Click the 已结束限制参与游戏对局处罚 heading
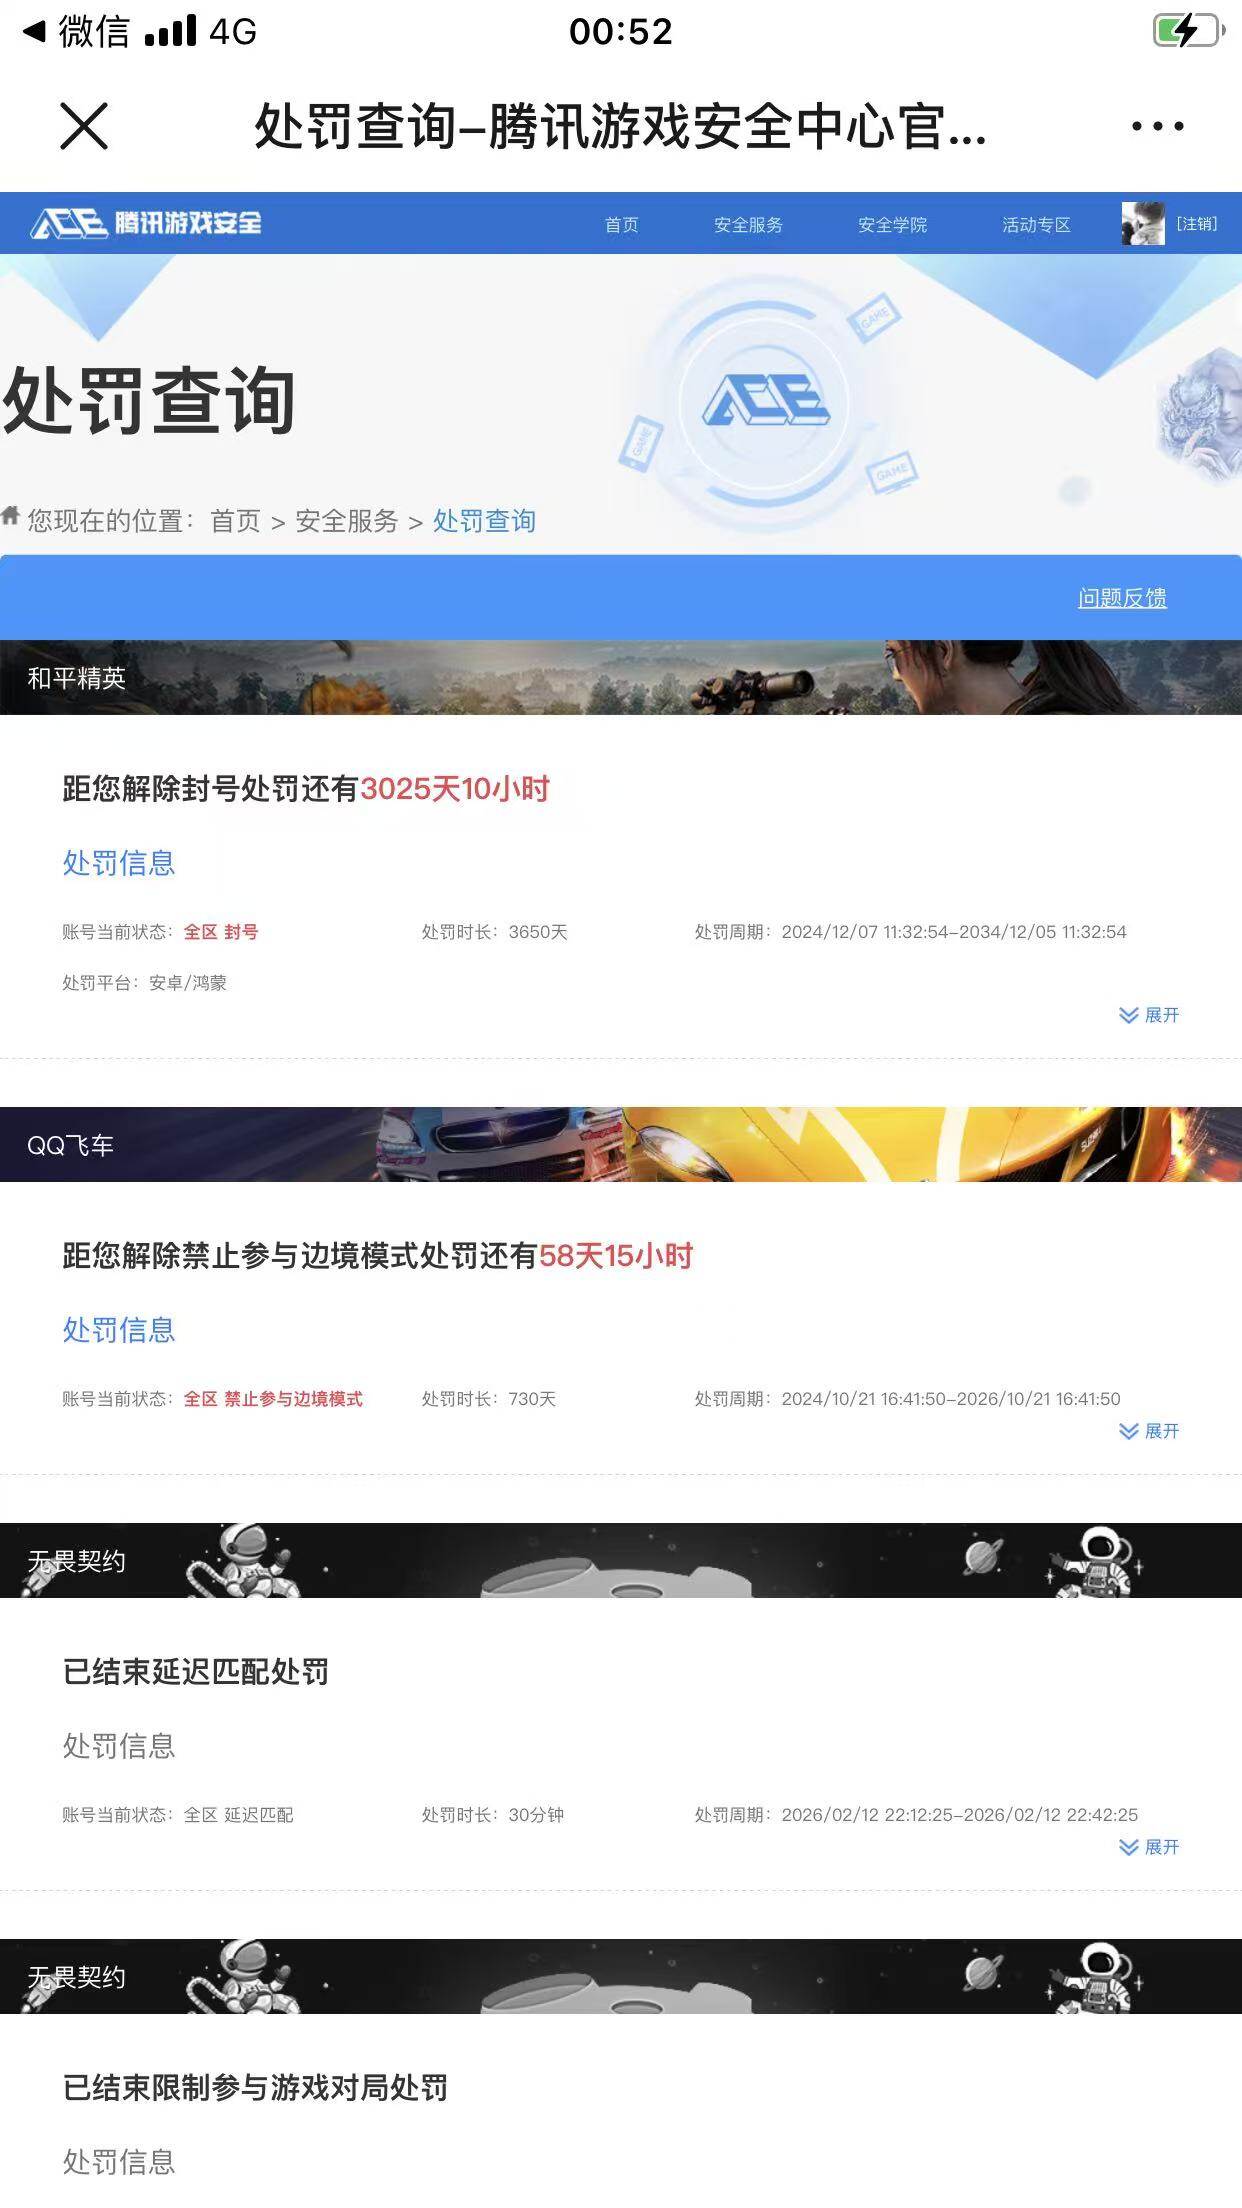The width and height of the screenshot is (1242, 2208). point(255,2088)
